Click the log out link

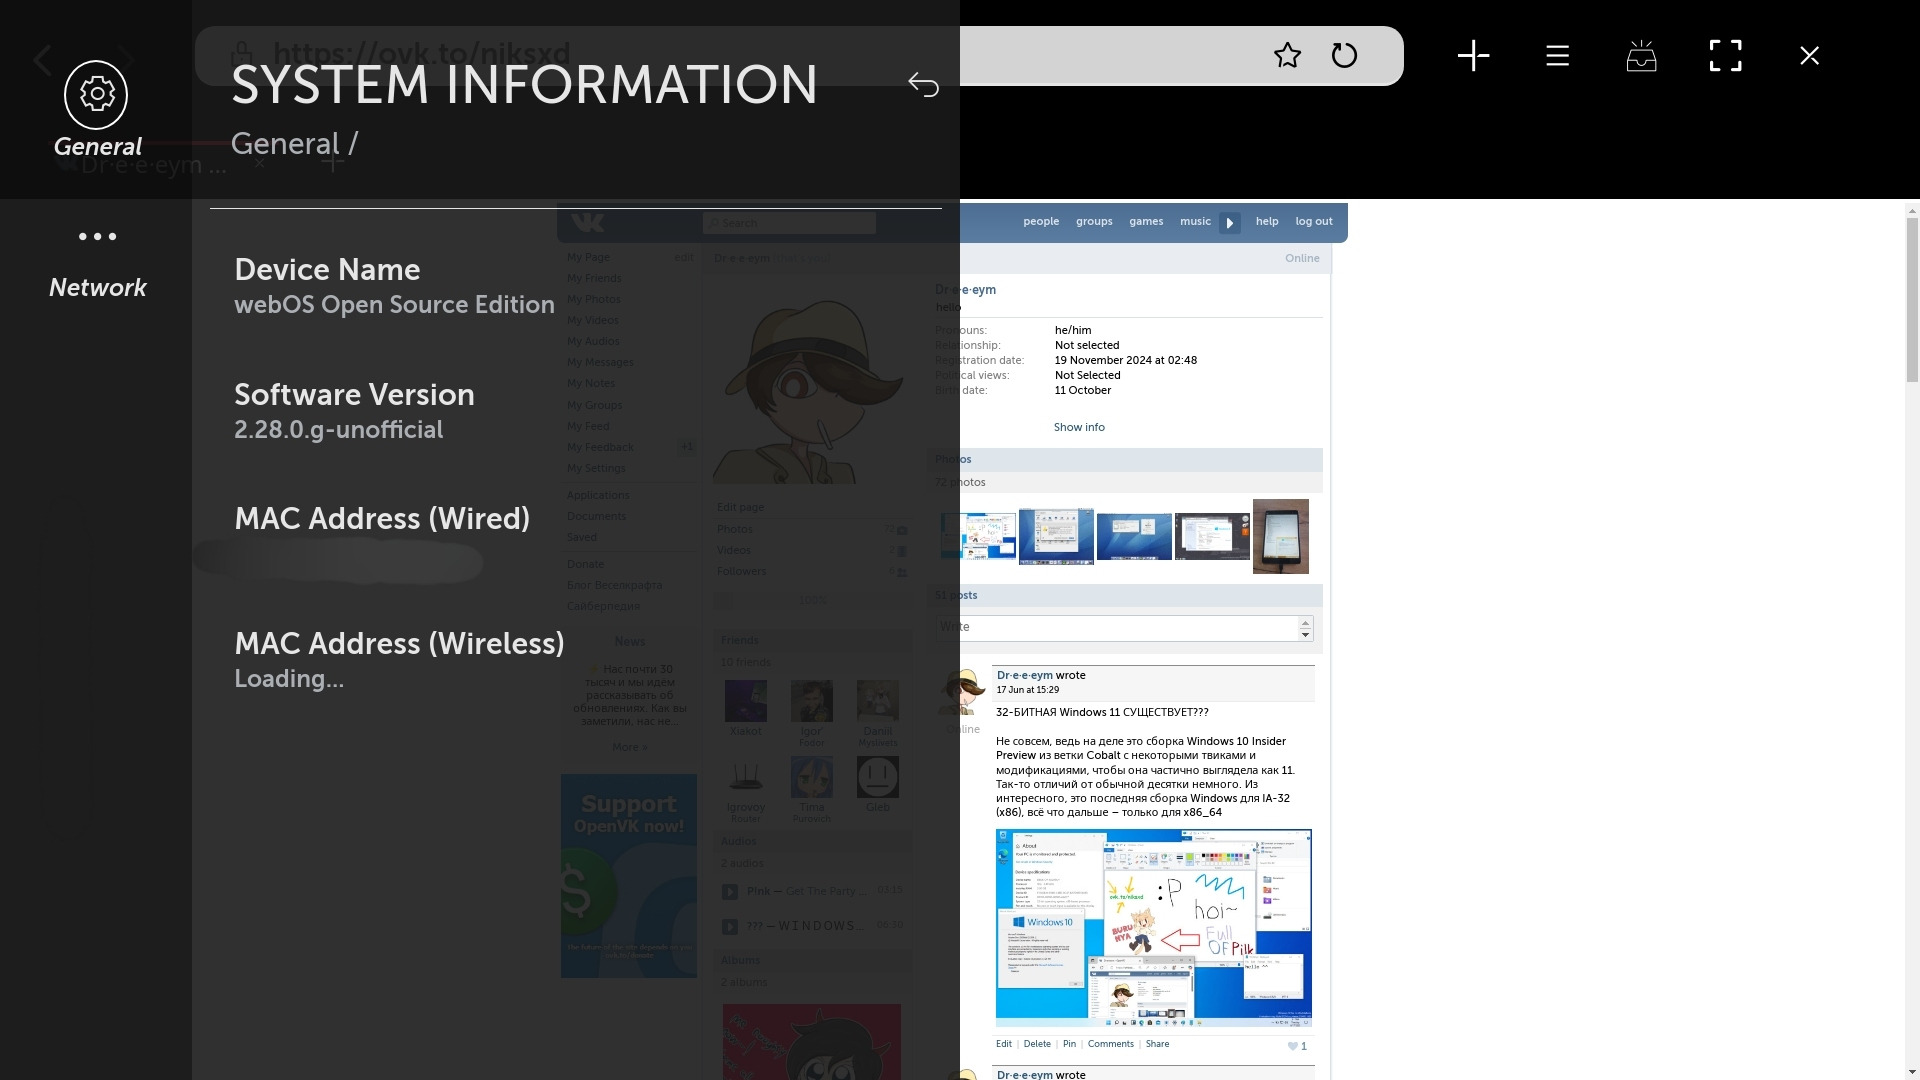click(x=1313, y=222)
